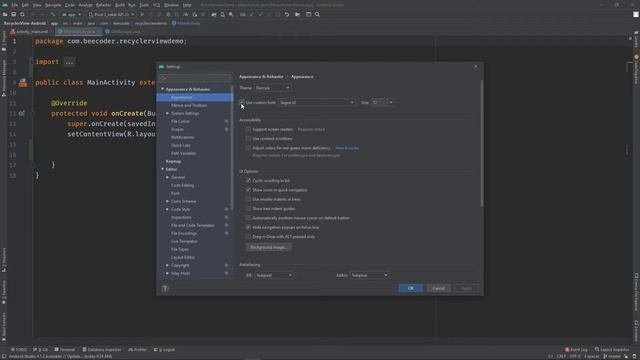The width and height of the screenshot is (640, 360).
Task: Click the Attach Debugger to process icon
Action: click(x=195, y=14)
